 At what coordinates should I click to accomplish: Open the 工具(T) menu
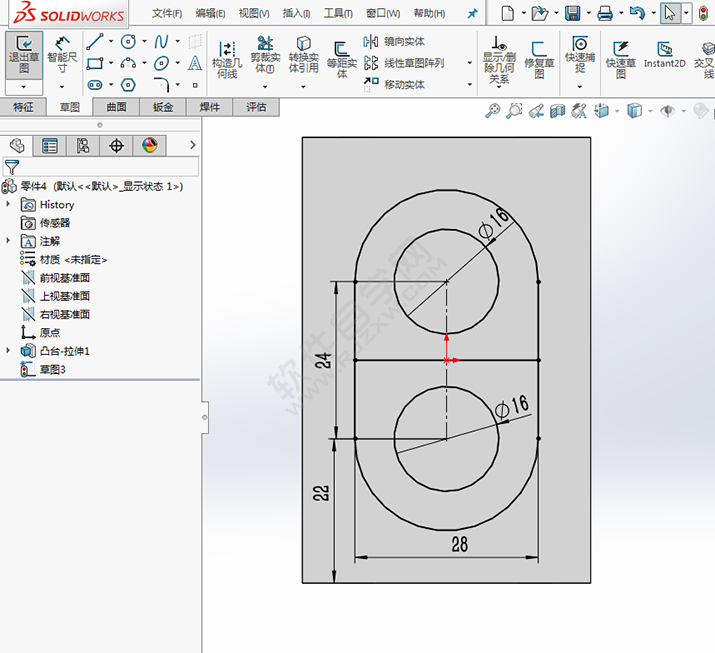click(338, 13)
